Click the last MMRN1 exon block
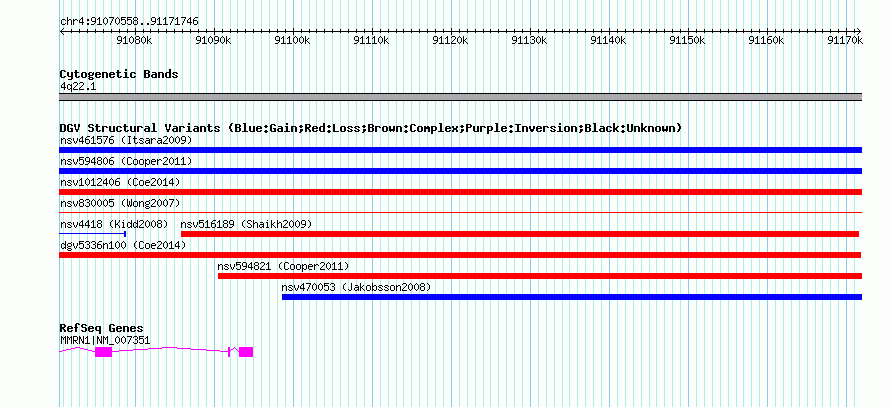The width and height of the screenshot is (890, 407). (246, 352)
